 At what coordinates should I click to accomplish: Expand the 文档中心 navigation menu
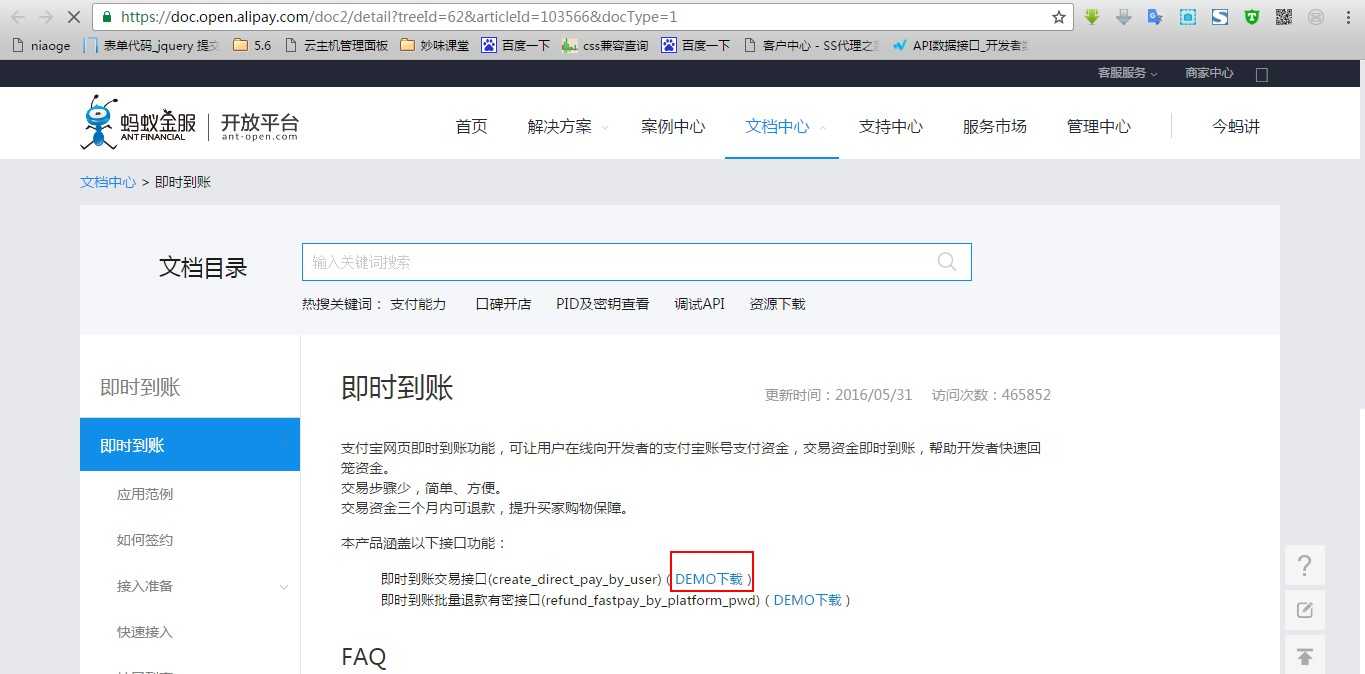[x=785, y=126]
